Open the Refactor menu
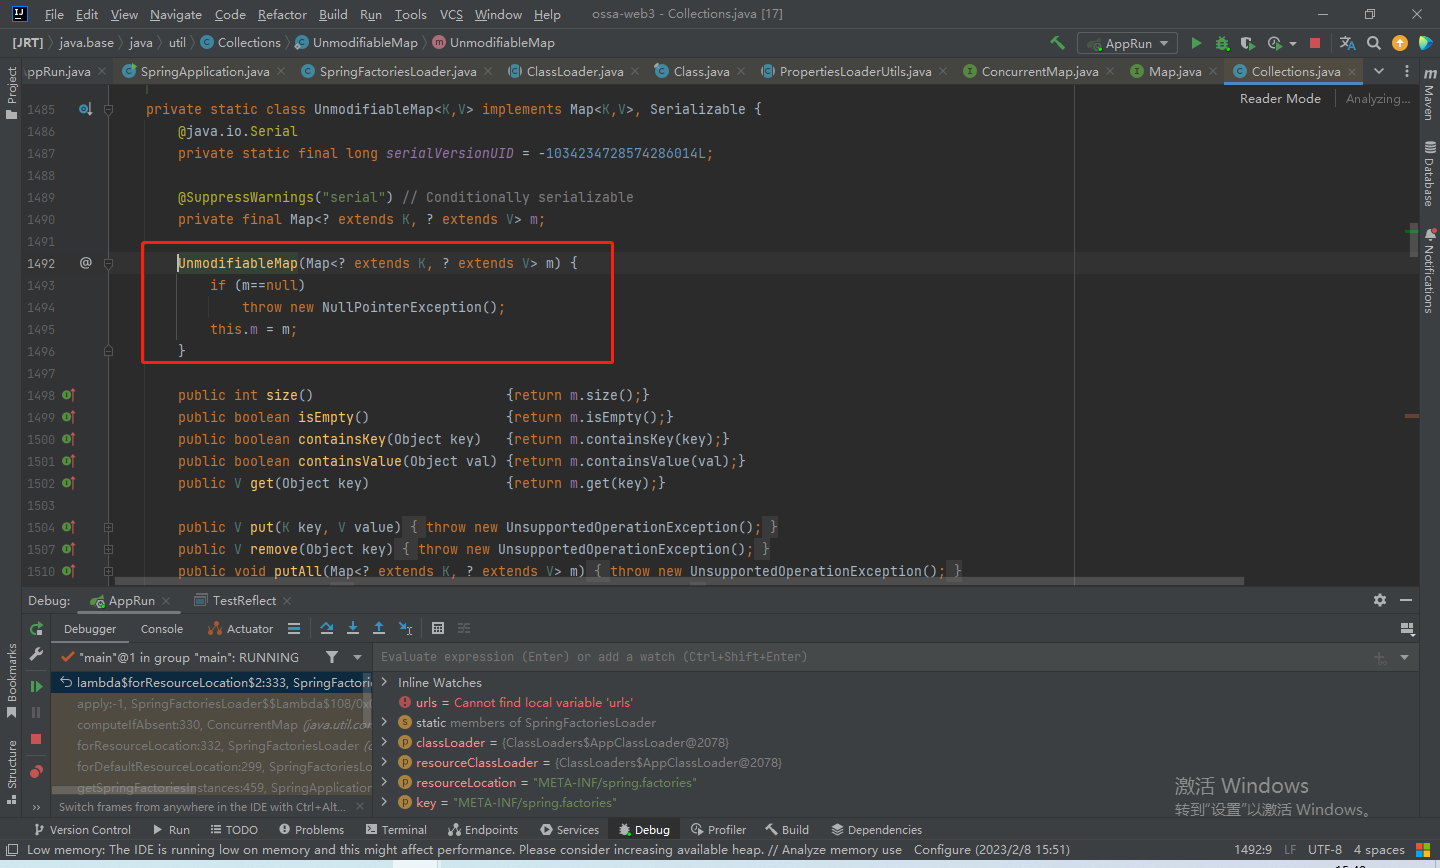The width and height of the screenshot is (1440, 868). click(282, 14)
